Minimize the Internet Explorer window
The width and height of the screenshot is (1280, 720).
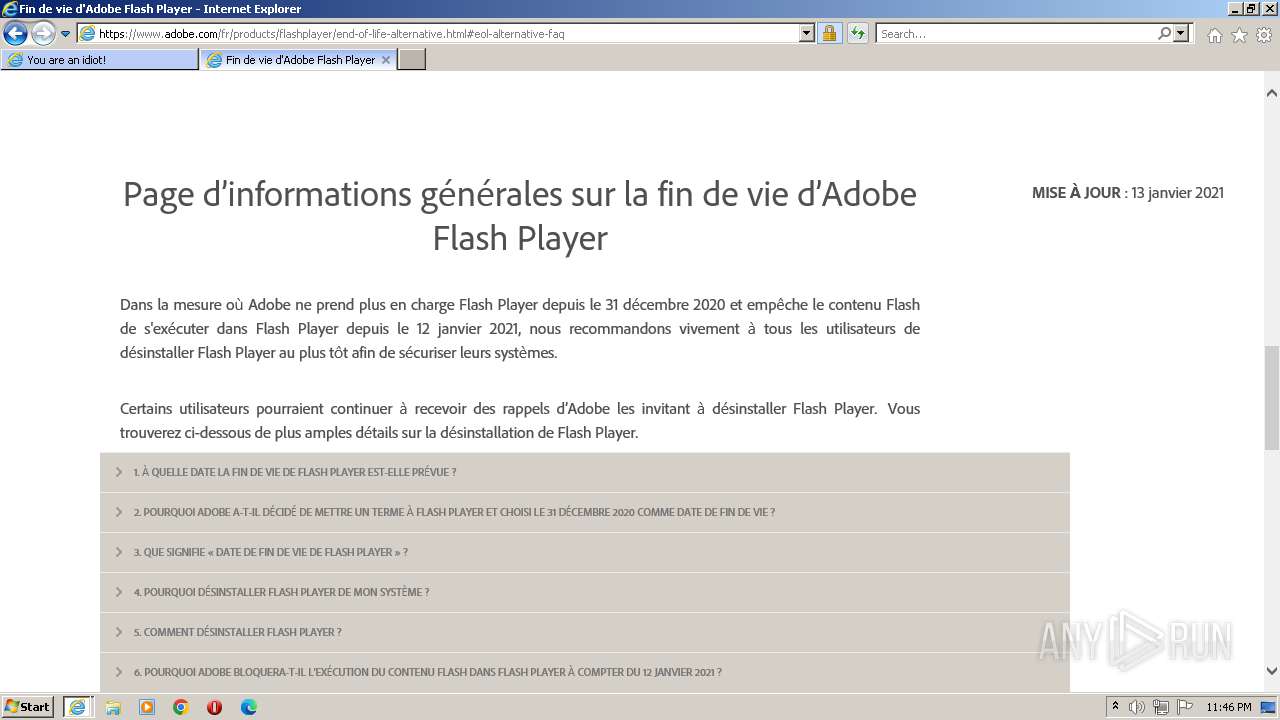[1234, 9]
